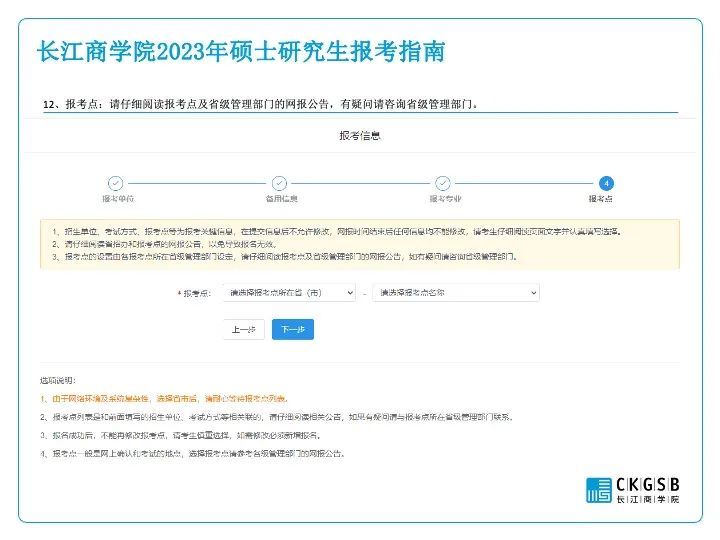Screen dimensions: 720x540
Task: Click the notice line 1、招生单位、考试方式
Action: 337,231
